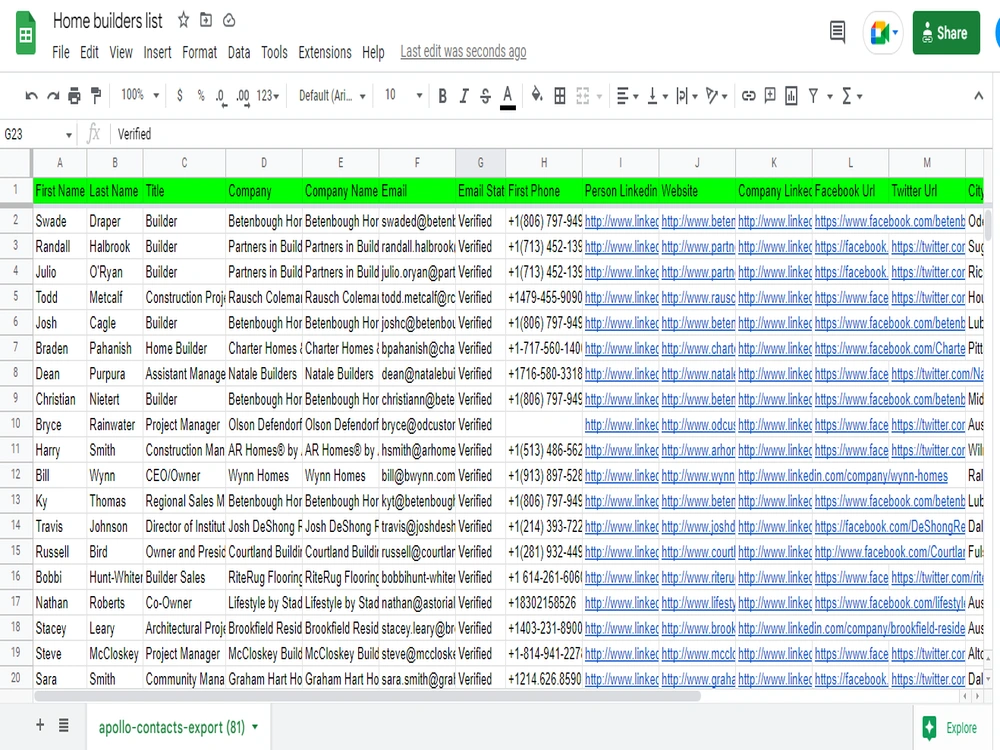
Task: Click the 'Home builders list' document title
Action: [x=108, y=21]
